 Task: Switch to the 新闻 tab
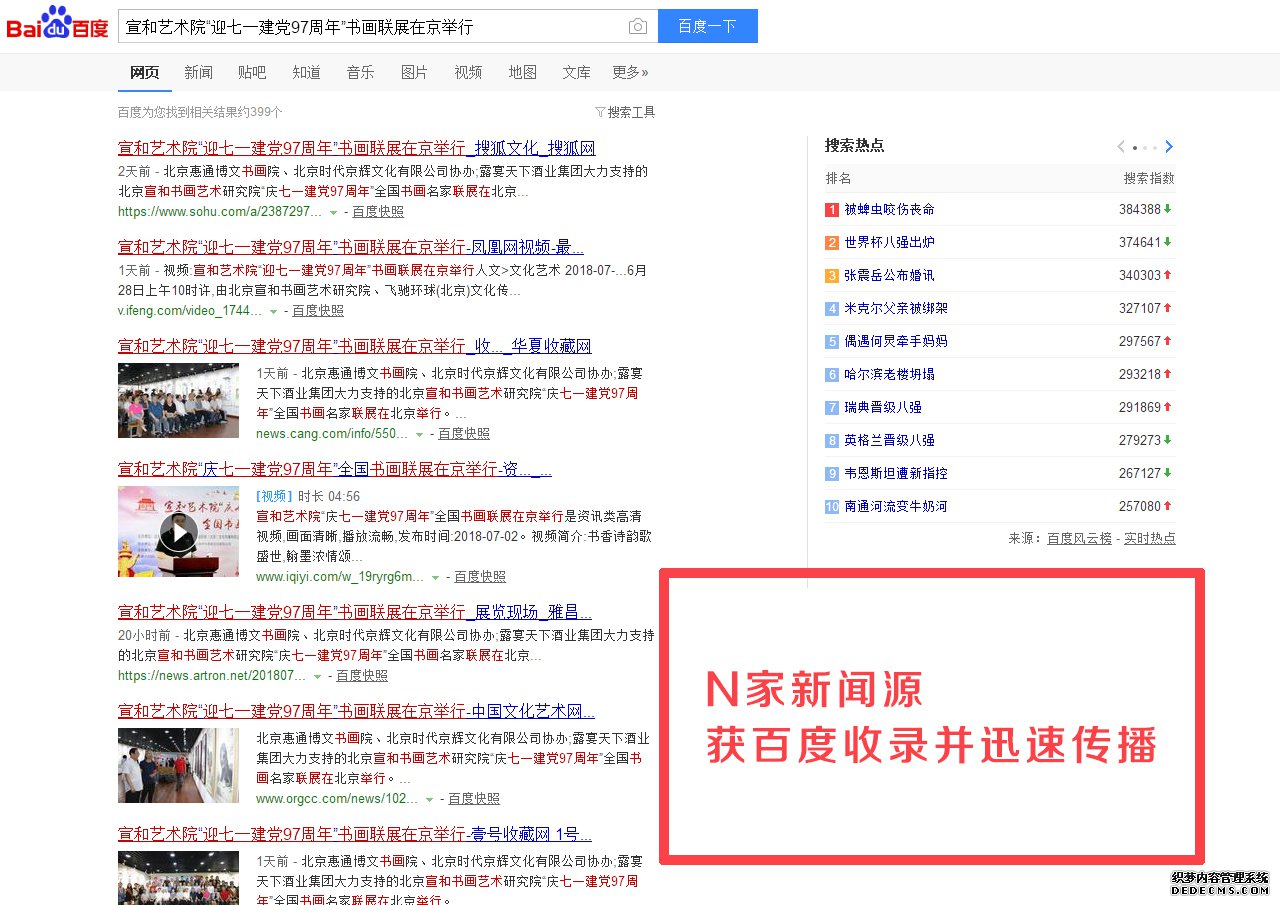[x=198, y=72]
